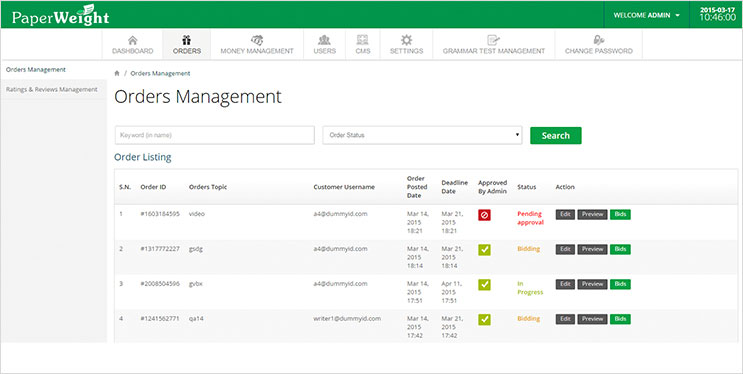Toggle approval checkmark for order #1241562771
The image size is (743, 374).
(x=484, y=319)
